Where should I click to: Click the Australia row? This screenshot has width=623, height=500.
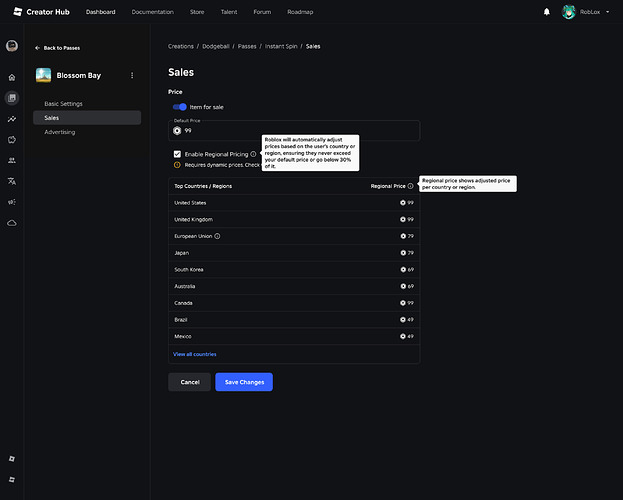[294, 286]
